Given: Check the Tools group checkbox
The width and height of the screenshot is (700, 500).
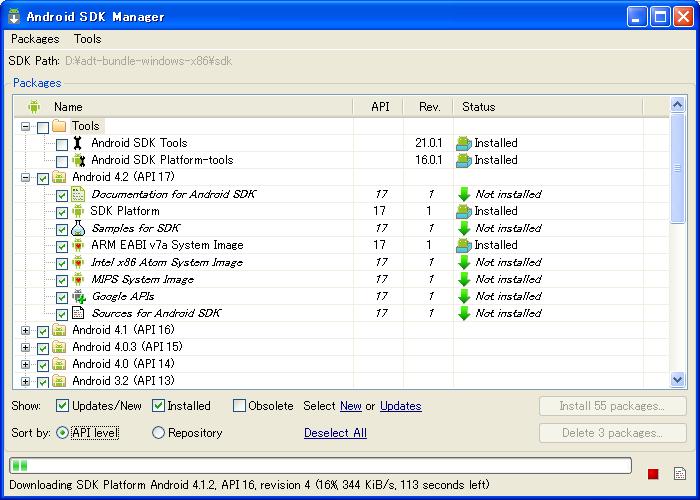Looking at the screenshot, I should [x=43, y=128].
